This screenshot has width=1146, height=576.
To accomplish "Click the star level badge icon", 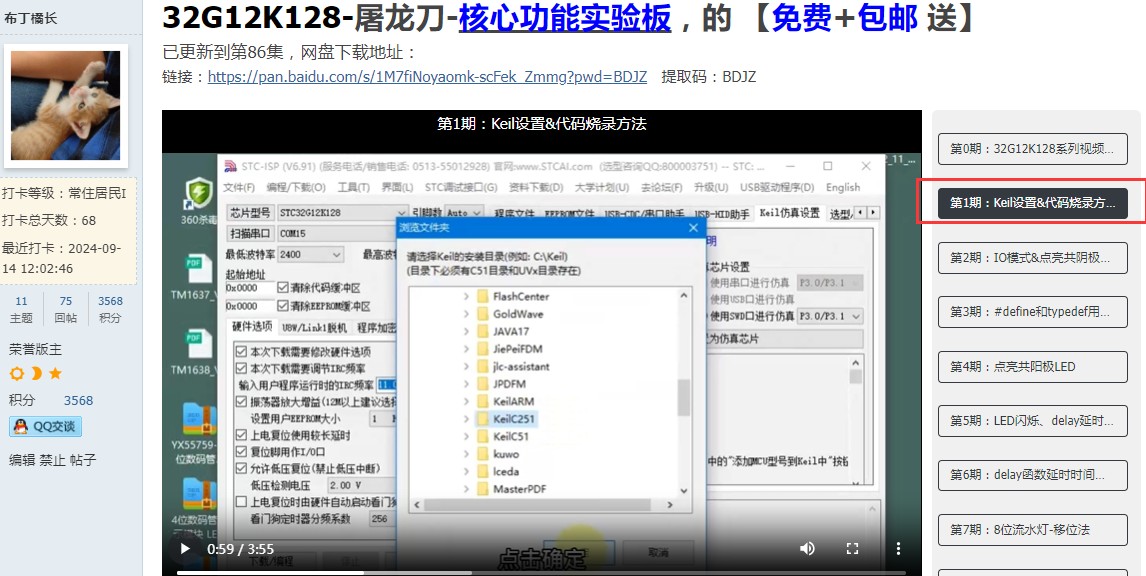I will click(55, 374).
